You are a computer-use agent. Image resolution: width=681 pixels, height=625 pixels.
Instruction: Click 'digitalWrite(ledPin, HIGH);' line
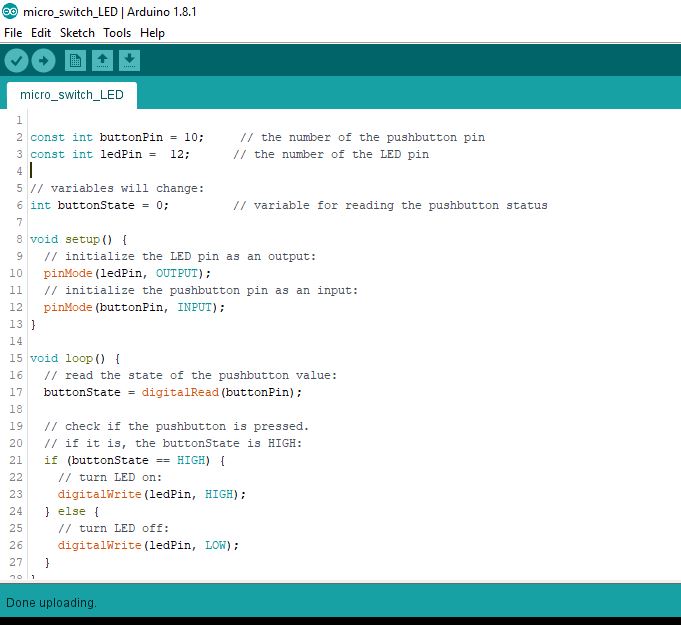point(152,494)
